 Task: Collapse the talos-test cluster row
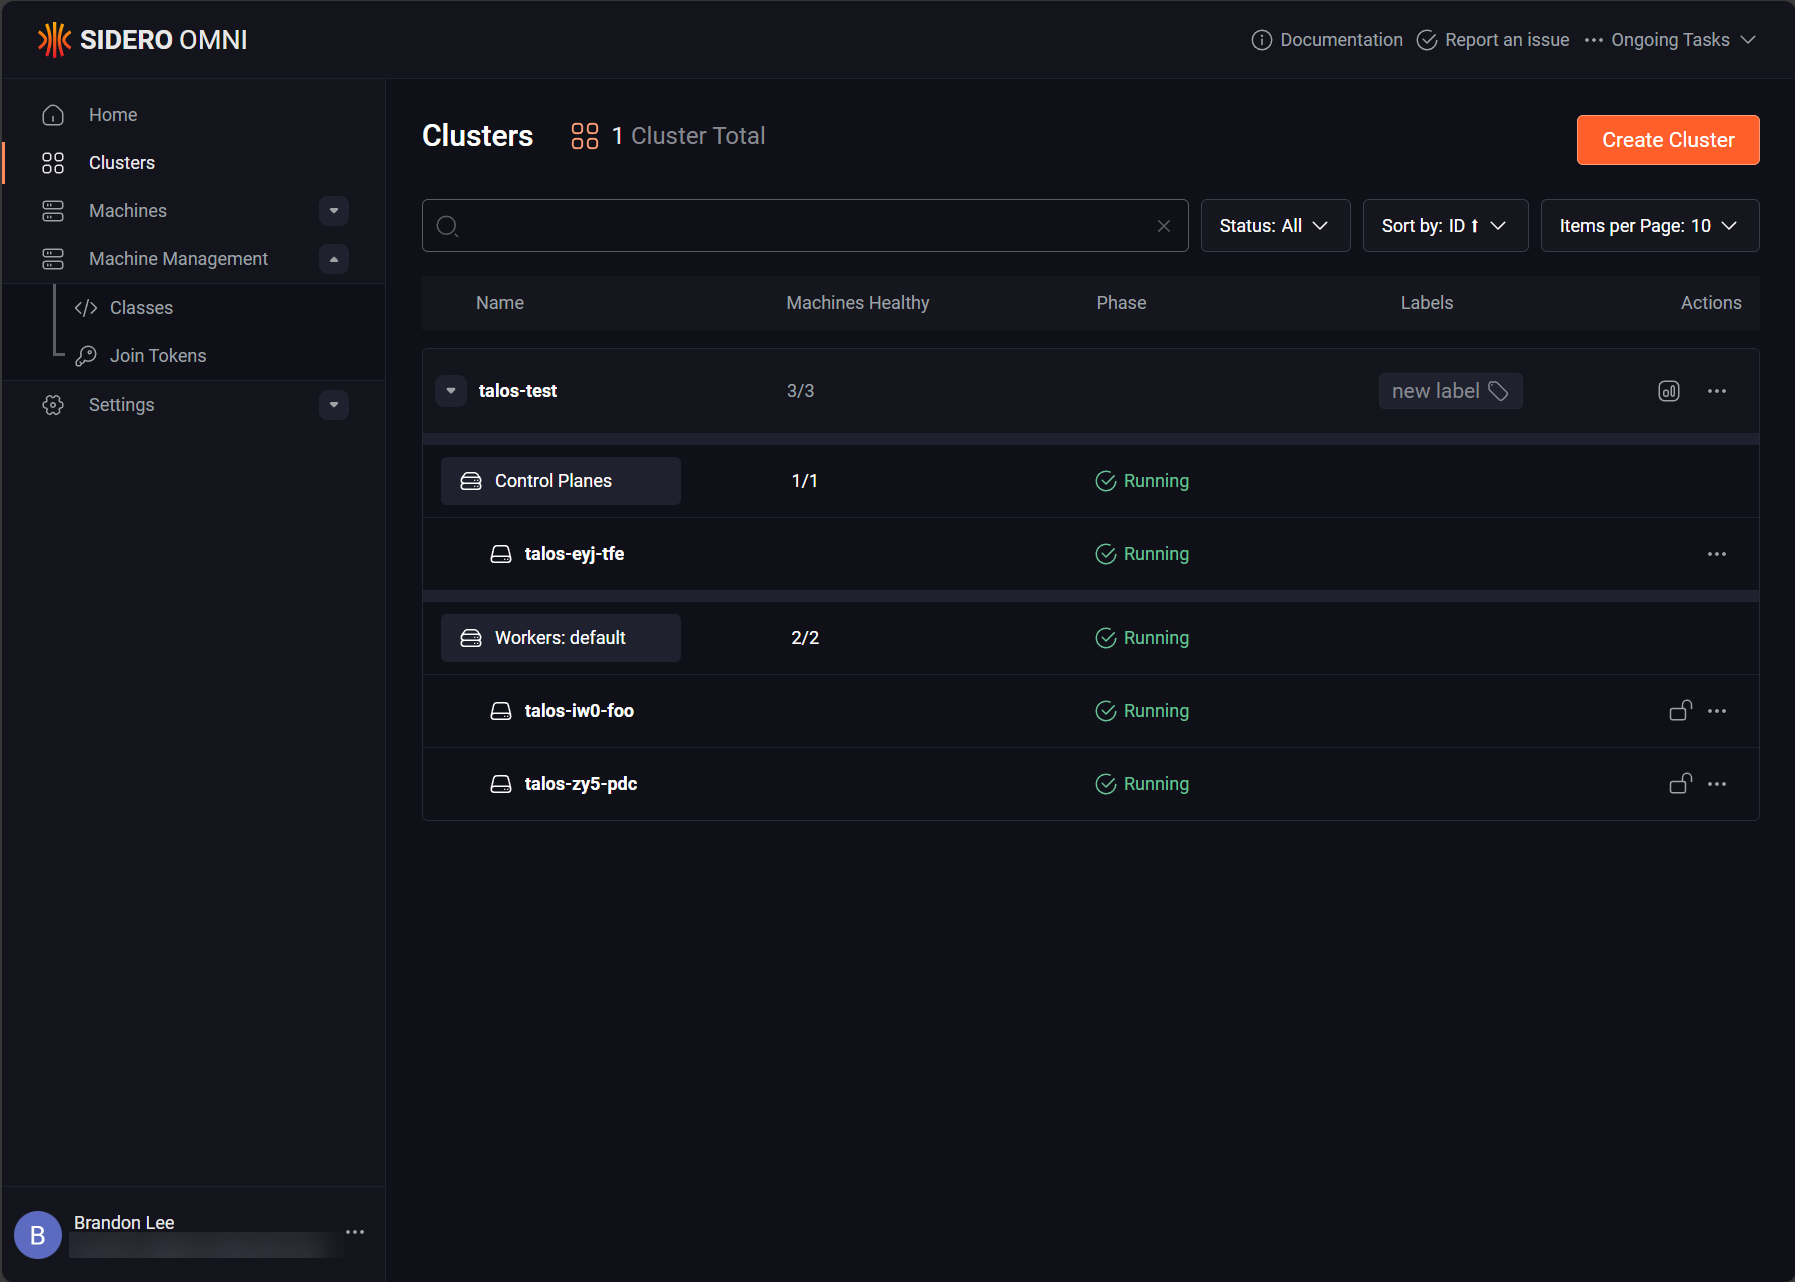click(x=451, y=391)
